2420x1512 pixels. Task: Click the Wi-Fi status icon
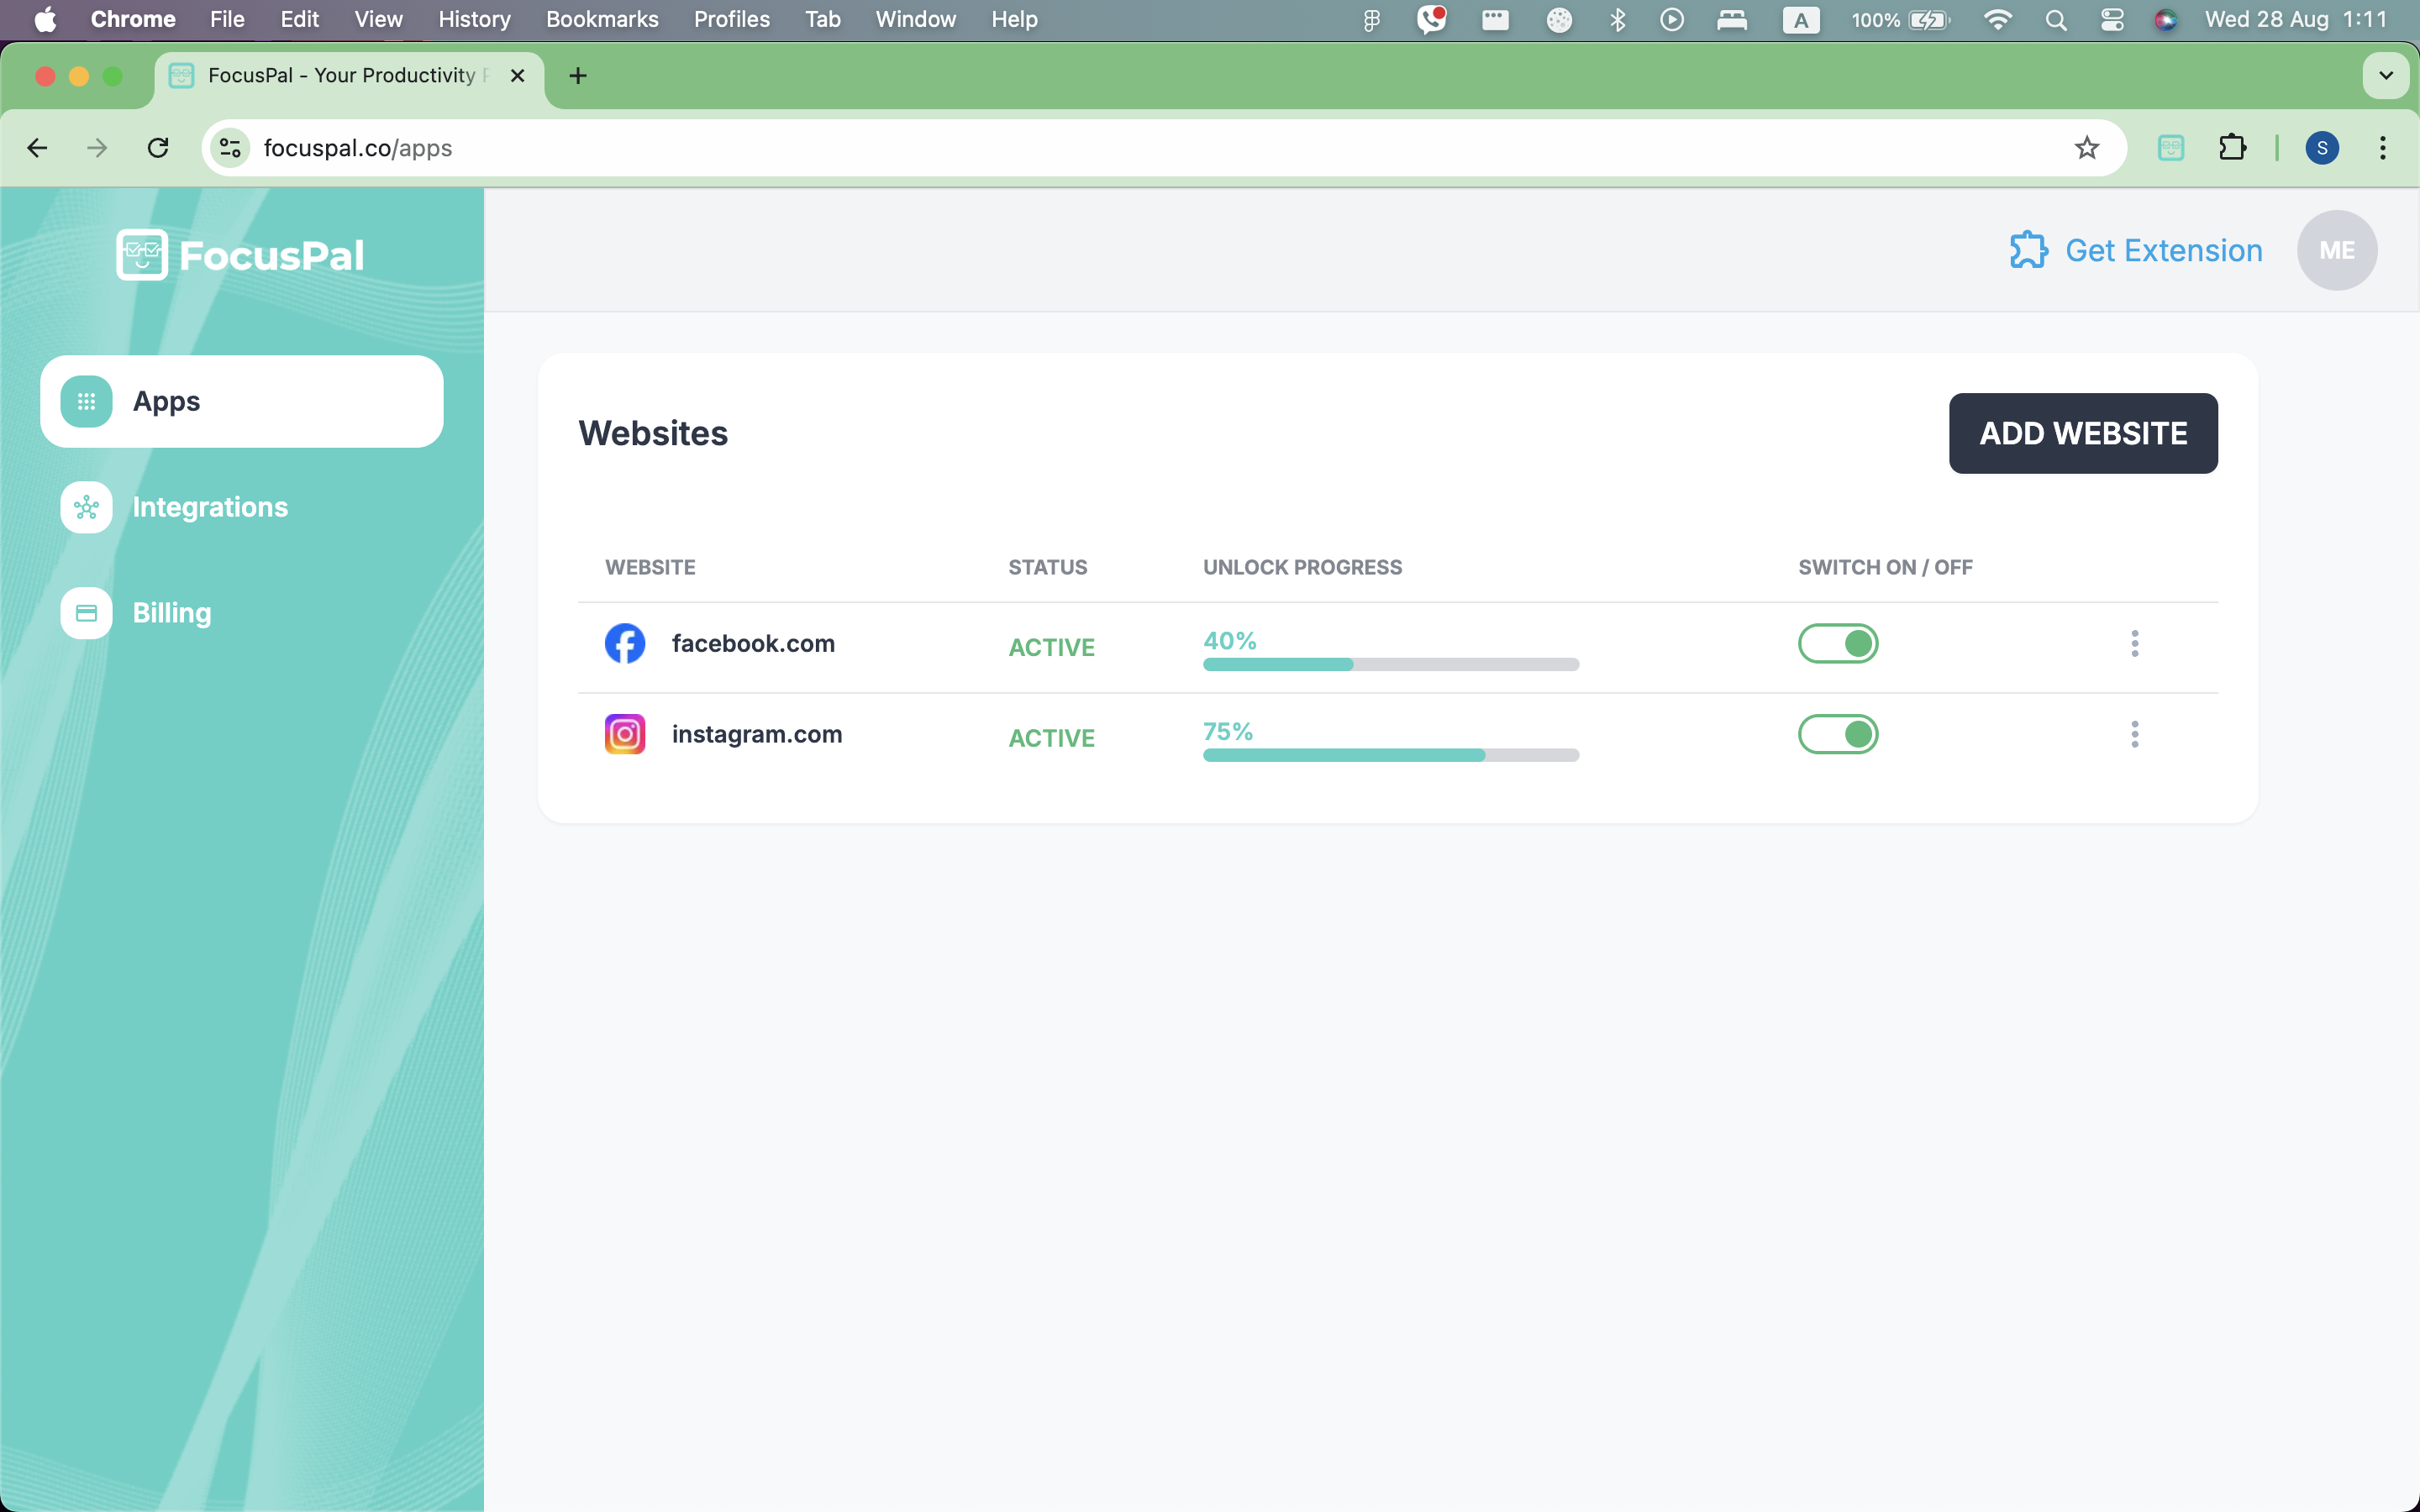pos(1997,20)
